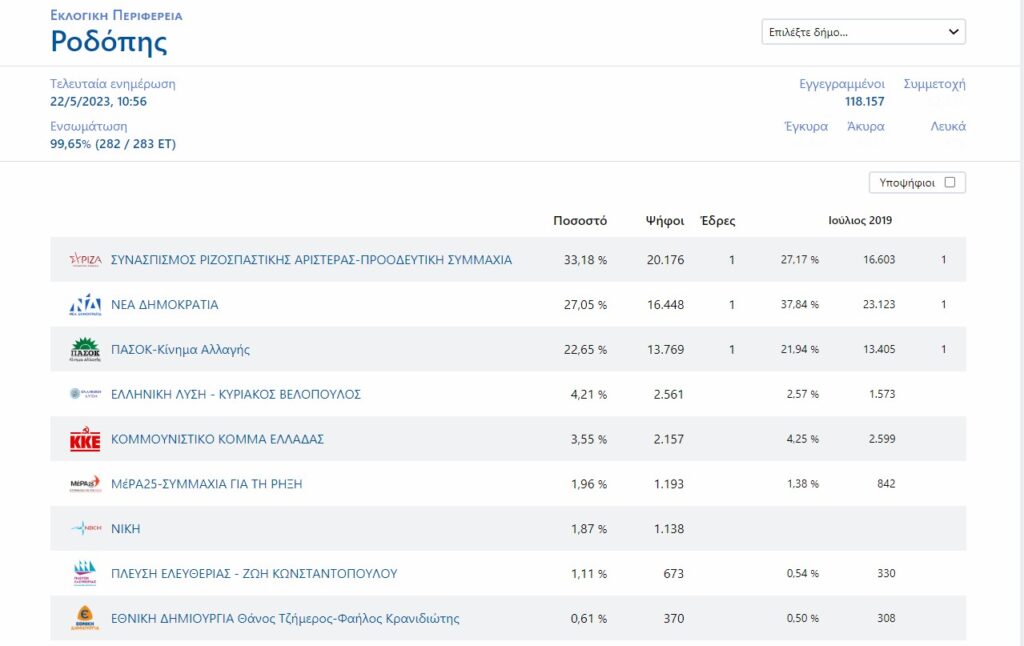Enable the Υποψήφιοι checkbox
Viewport: 1024px width, 646px height.
pos(950,183)
